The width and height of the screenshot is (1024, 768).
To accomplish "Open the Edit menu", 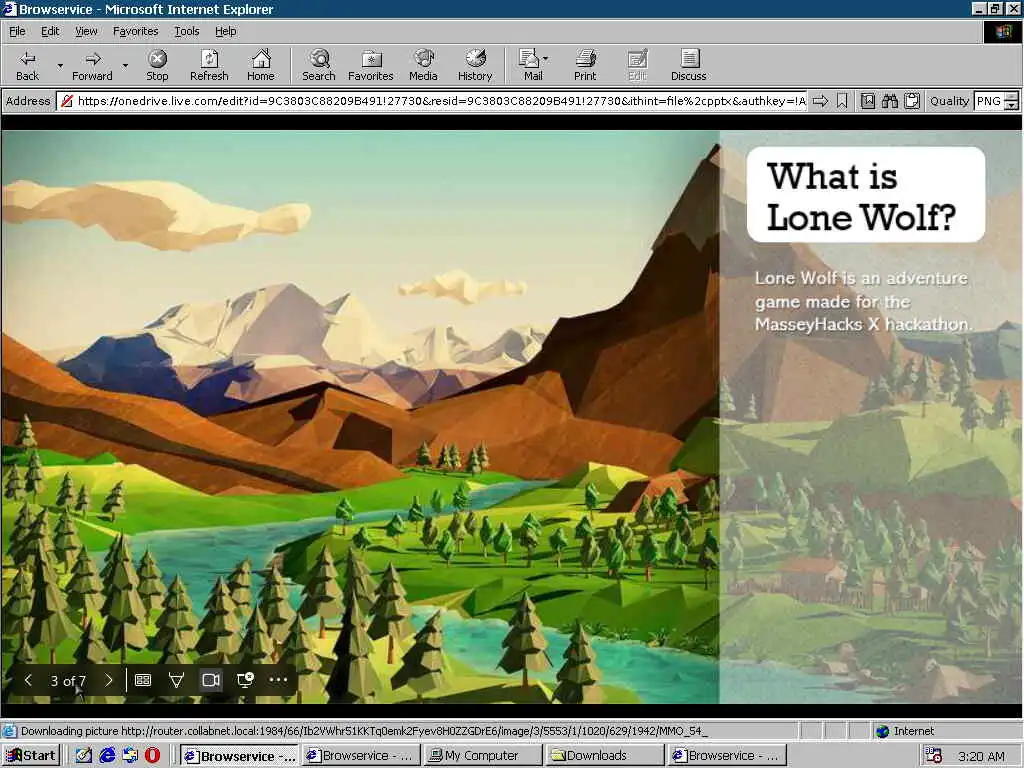I will click(50, 31).
